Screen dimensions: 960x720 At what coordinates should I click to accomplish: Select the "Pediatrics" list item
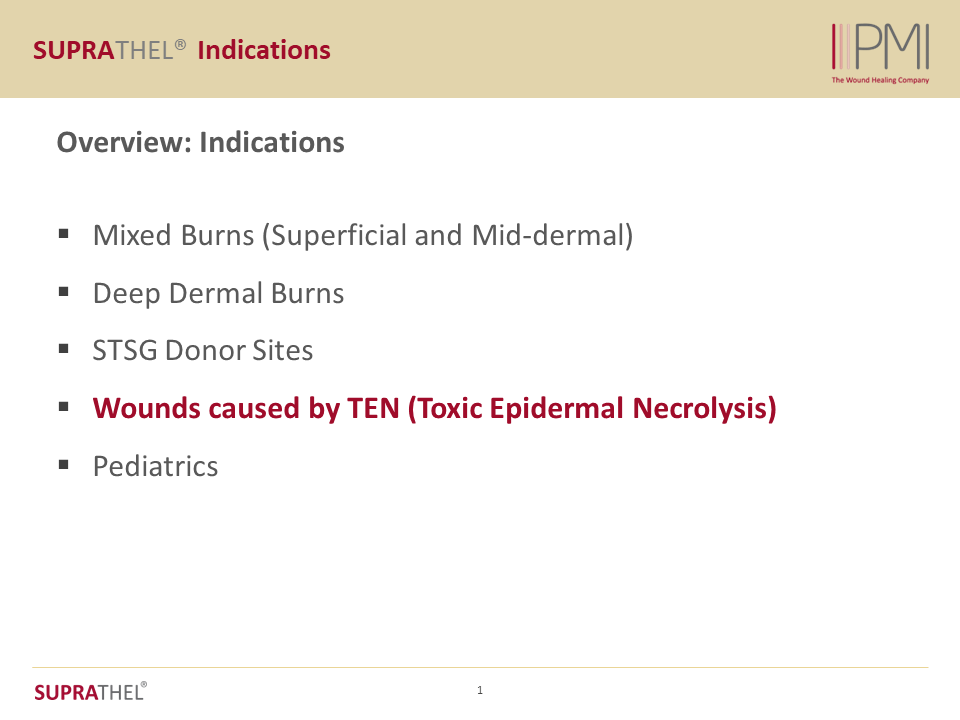click(x=155, y=466)
